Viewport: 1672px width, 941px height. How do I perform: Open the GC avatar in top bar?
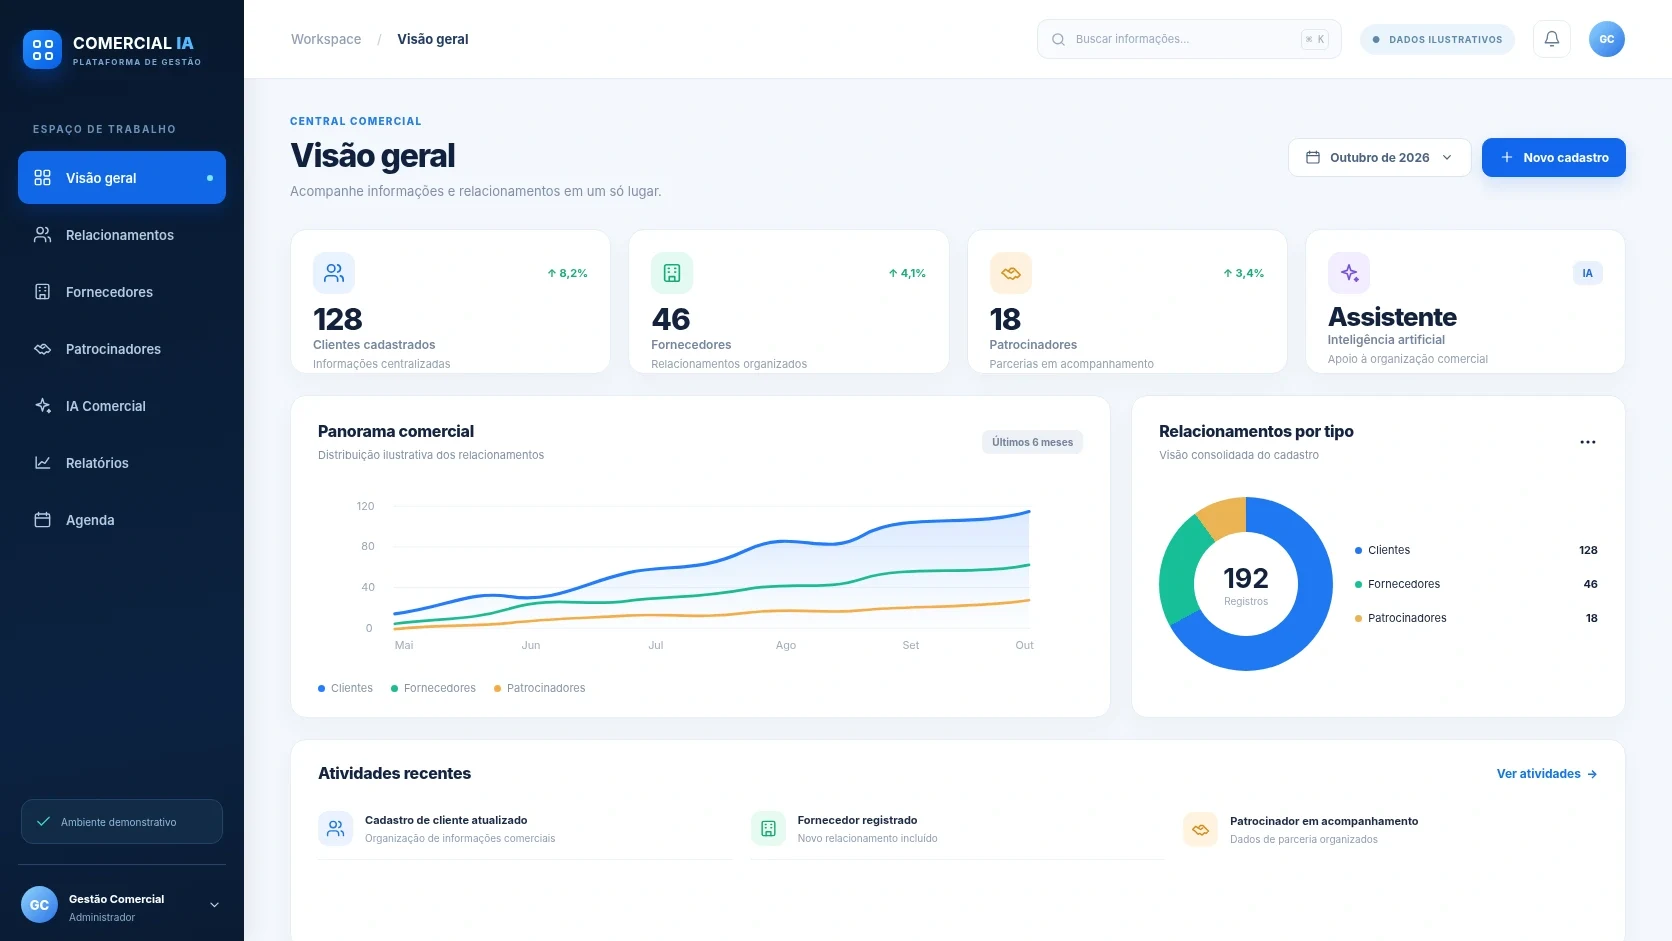pos(1606,39)
